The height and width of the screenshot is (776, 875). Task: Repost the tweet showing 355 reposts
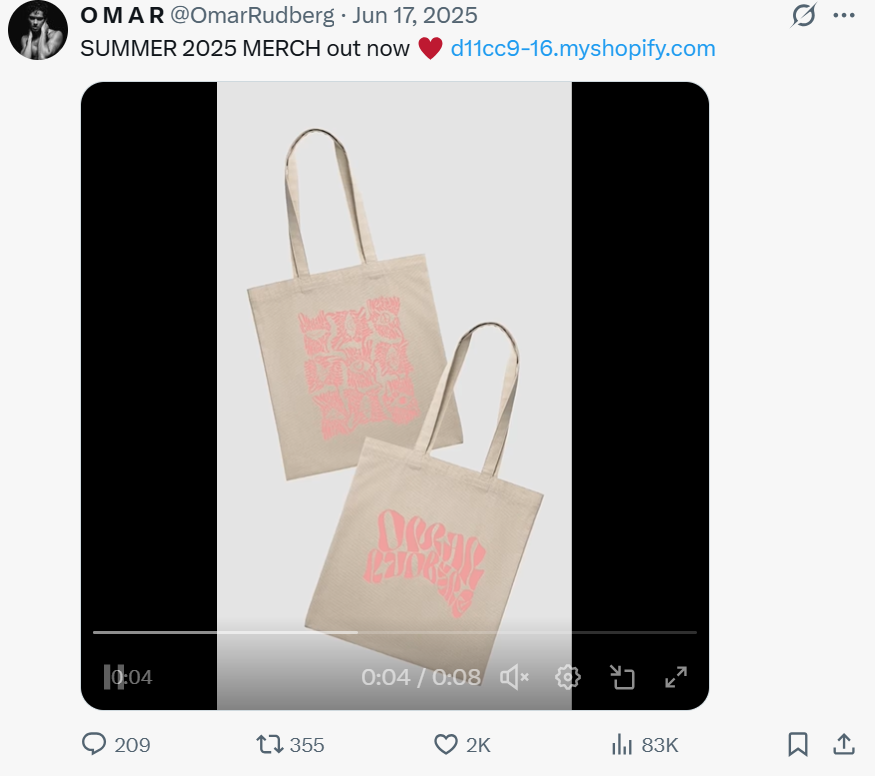pyautogui.click(x=290, y=744)
